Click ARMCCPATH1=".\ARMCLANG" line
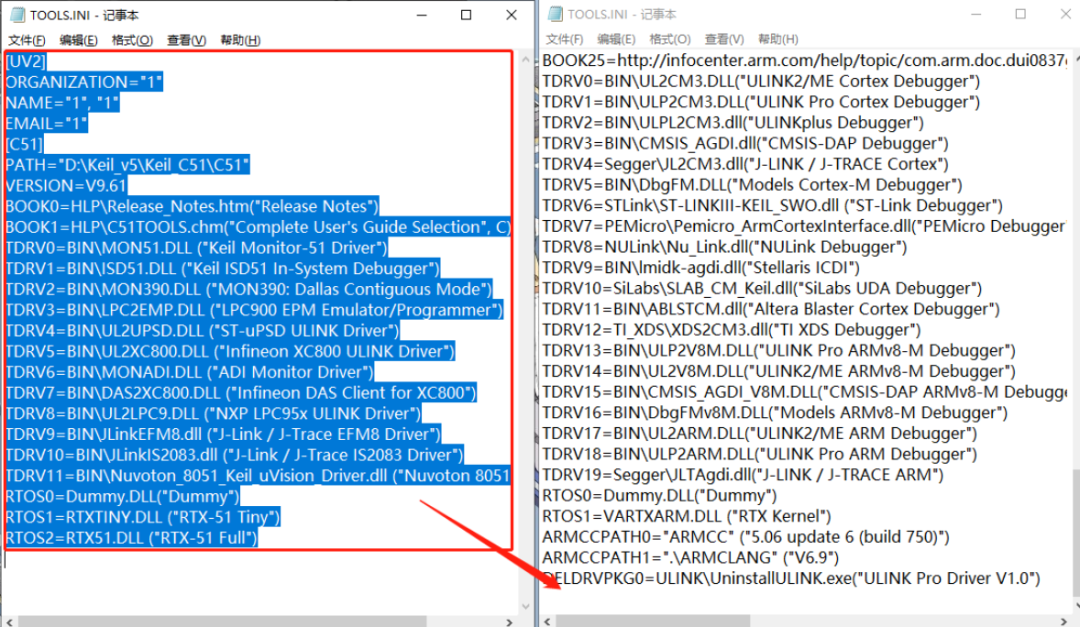 click(x=691, y=557)
